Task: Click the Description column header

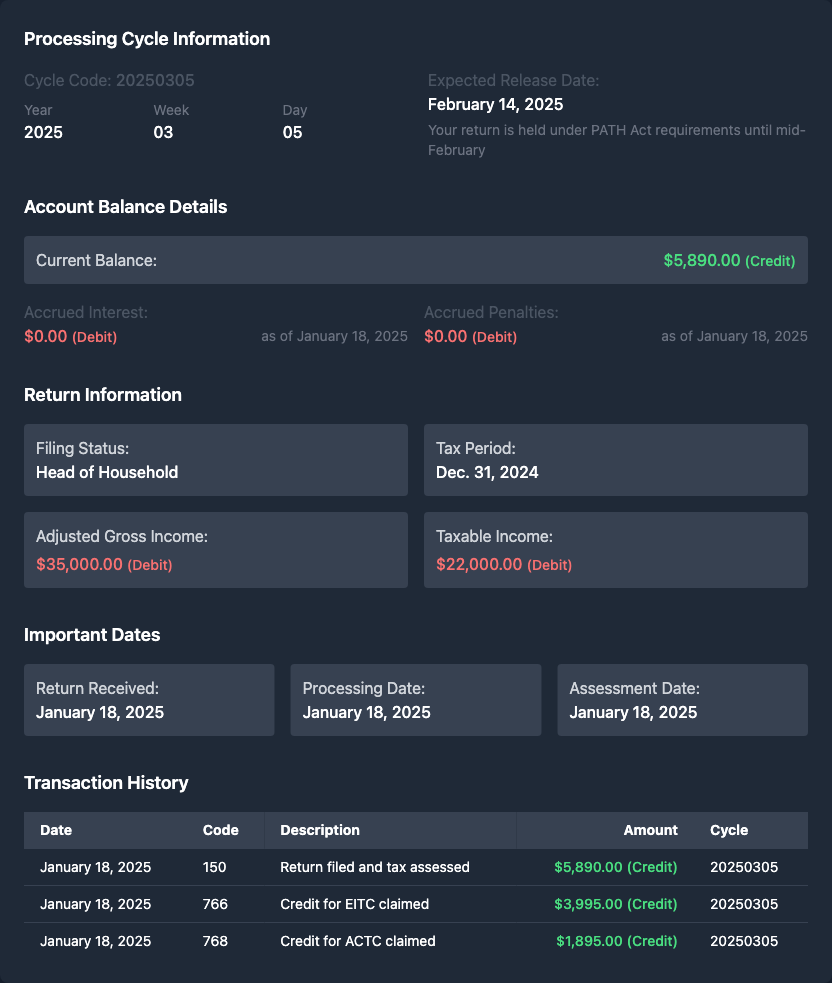Action: coord(320,830)
